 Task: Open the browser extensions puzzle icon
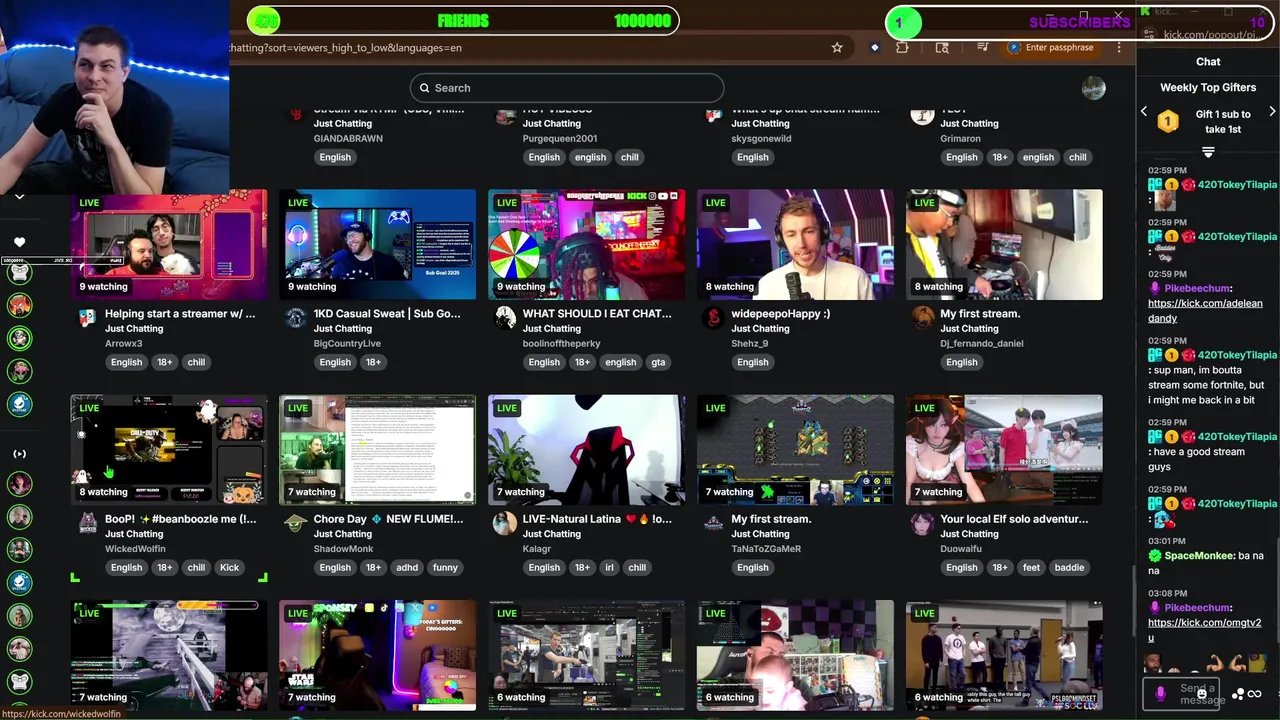tap(903, 47)
